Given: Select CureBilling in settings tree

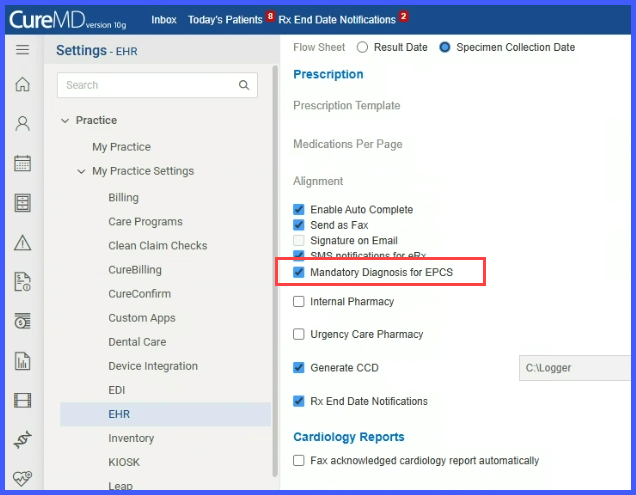Looking at the screenshot, I should coord(135,270).
